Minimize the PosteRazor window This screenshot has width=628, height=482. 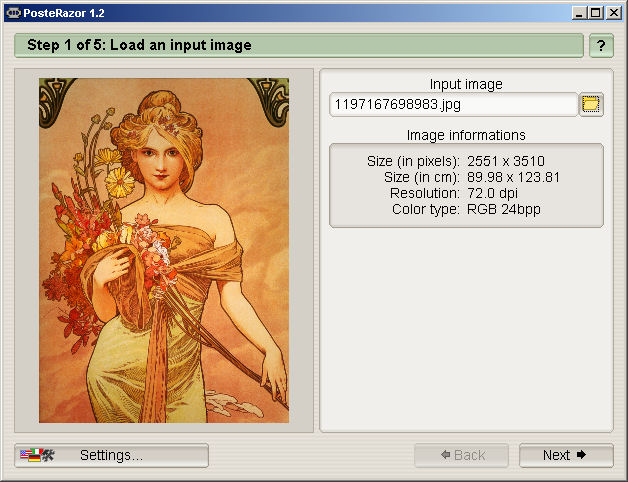(x=578, y=13)
